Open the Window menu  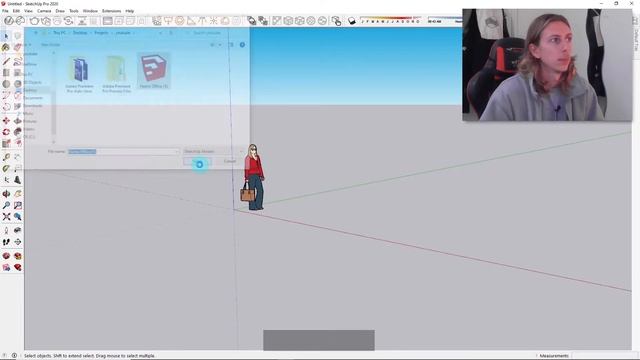tap(90, 11)
